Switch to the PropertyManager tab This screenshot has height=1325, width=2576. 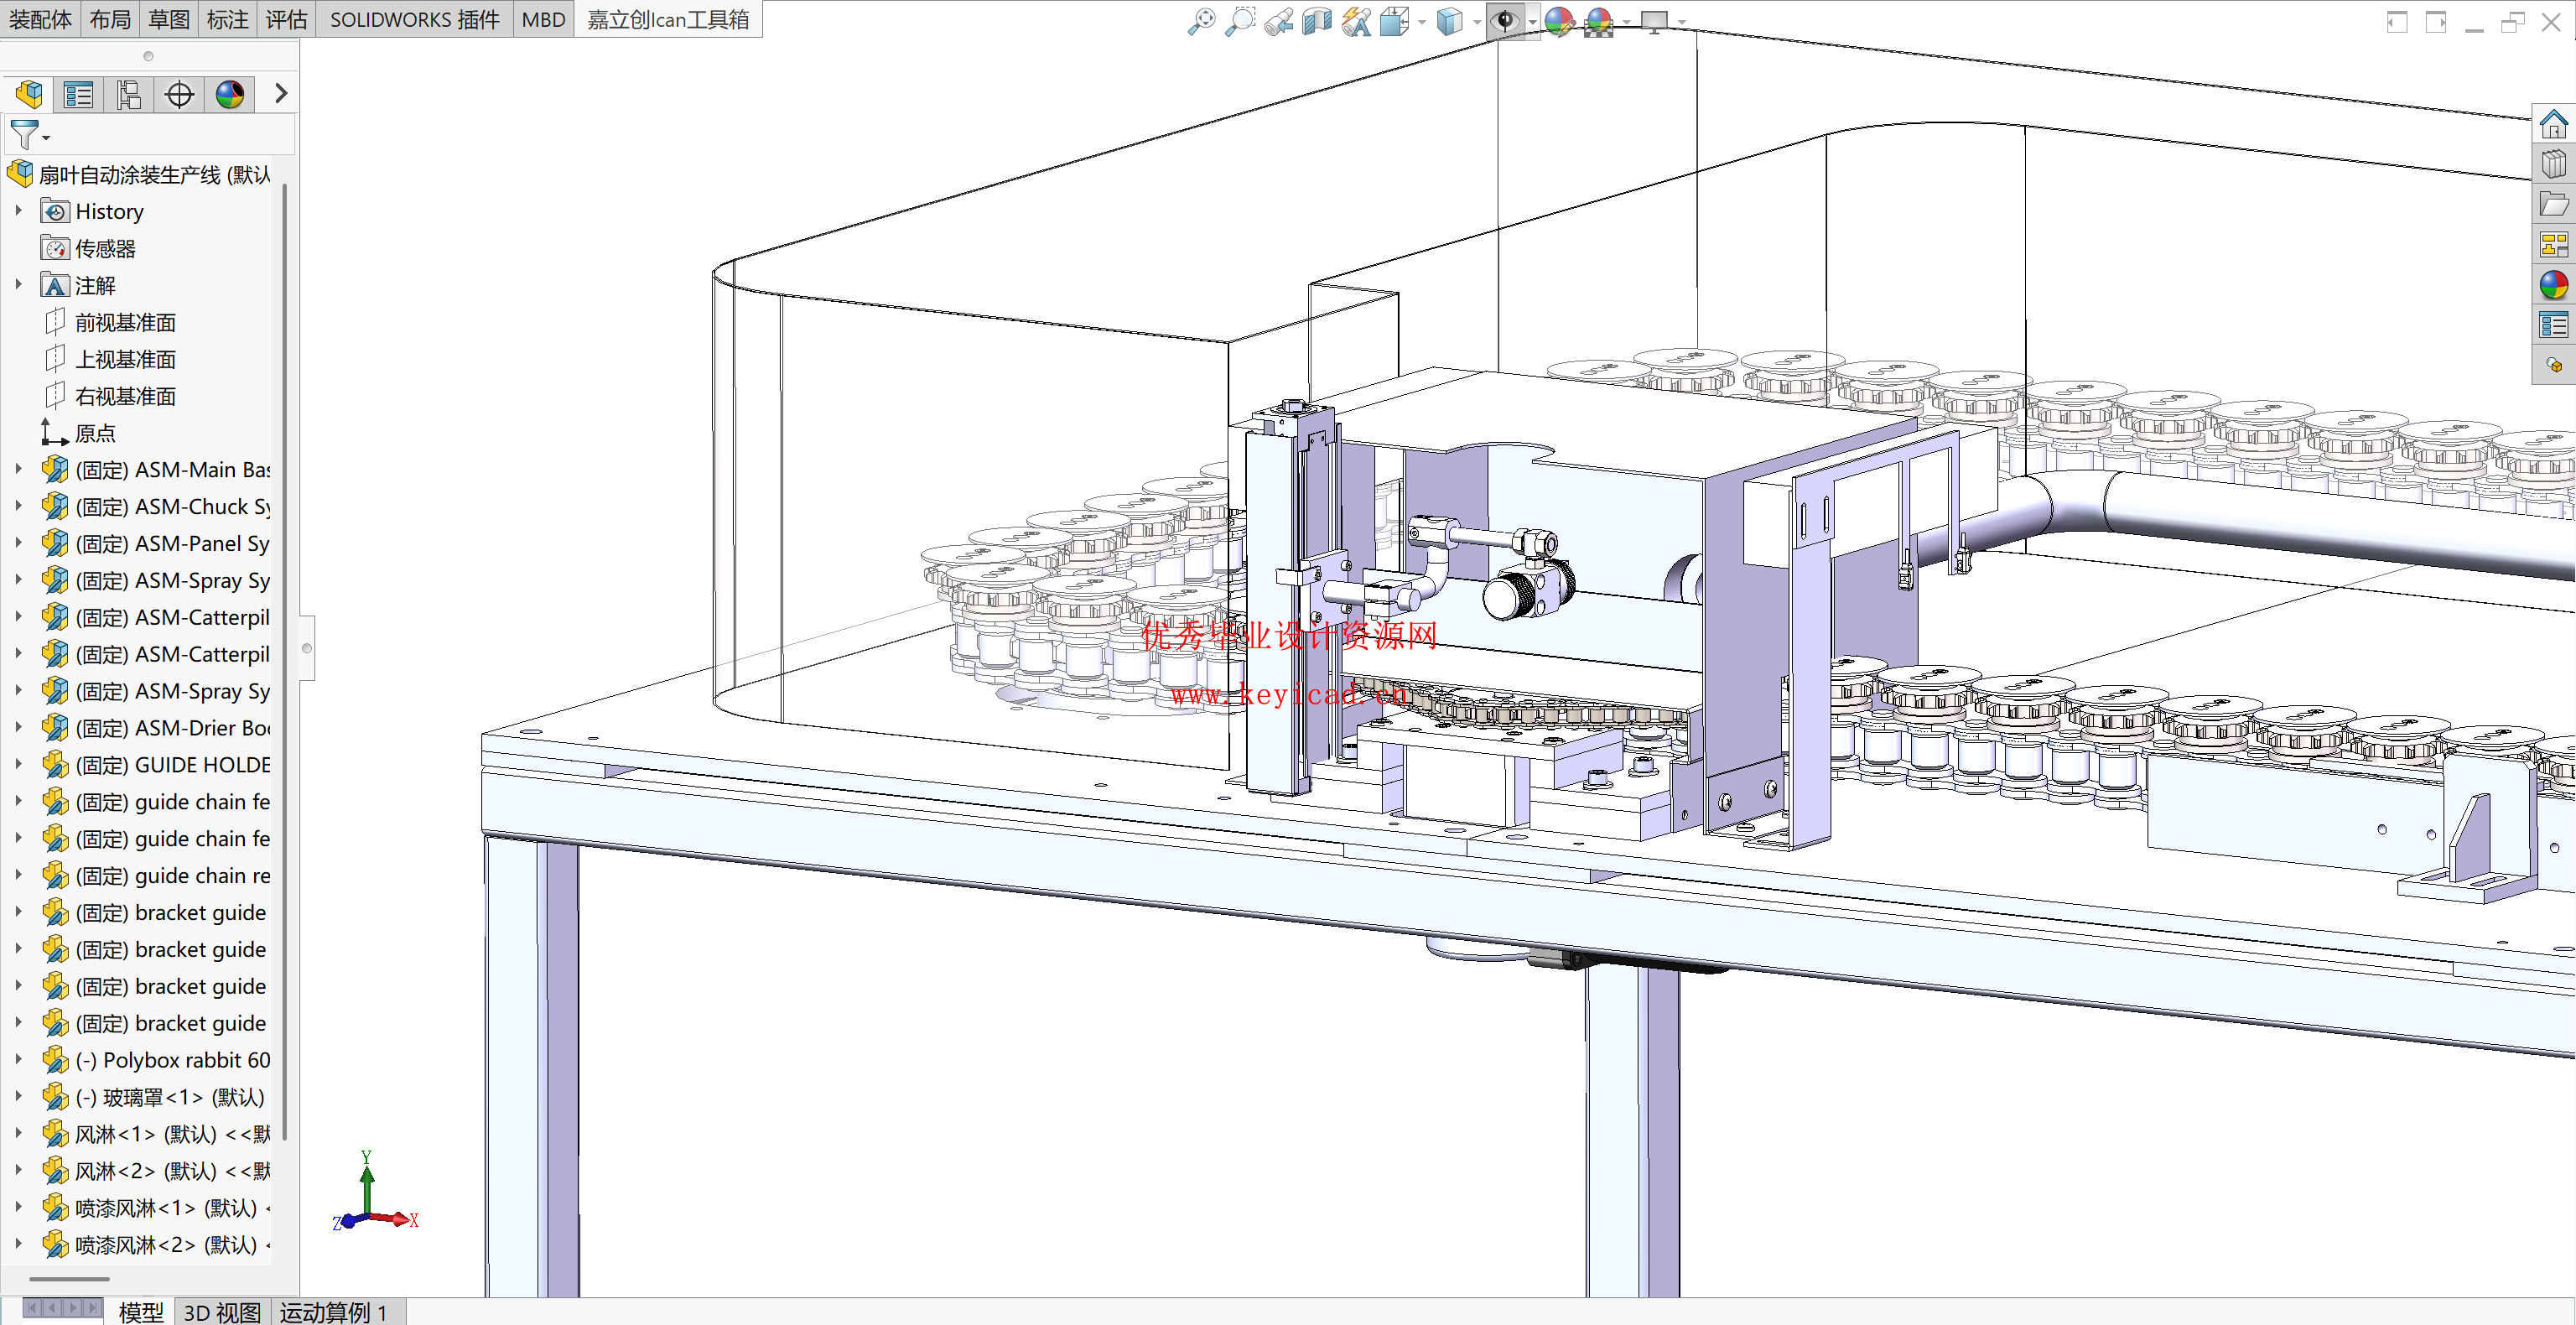click(78, 95)
